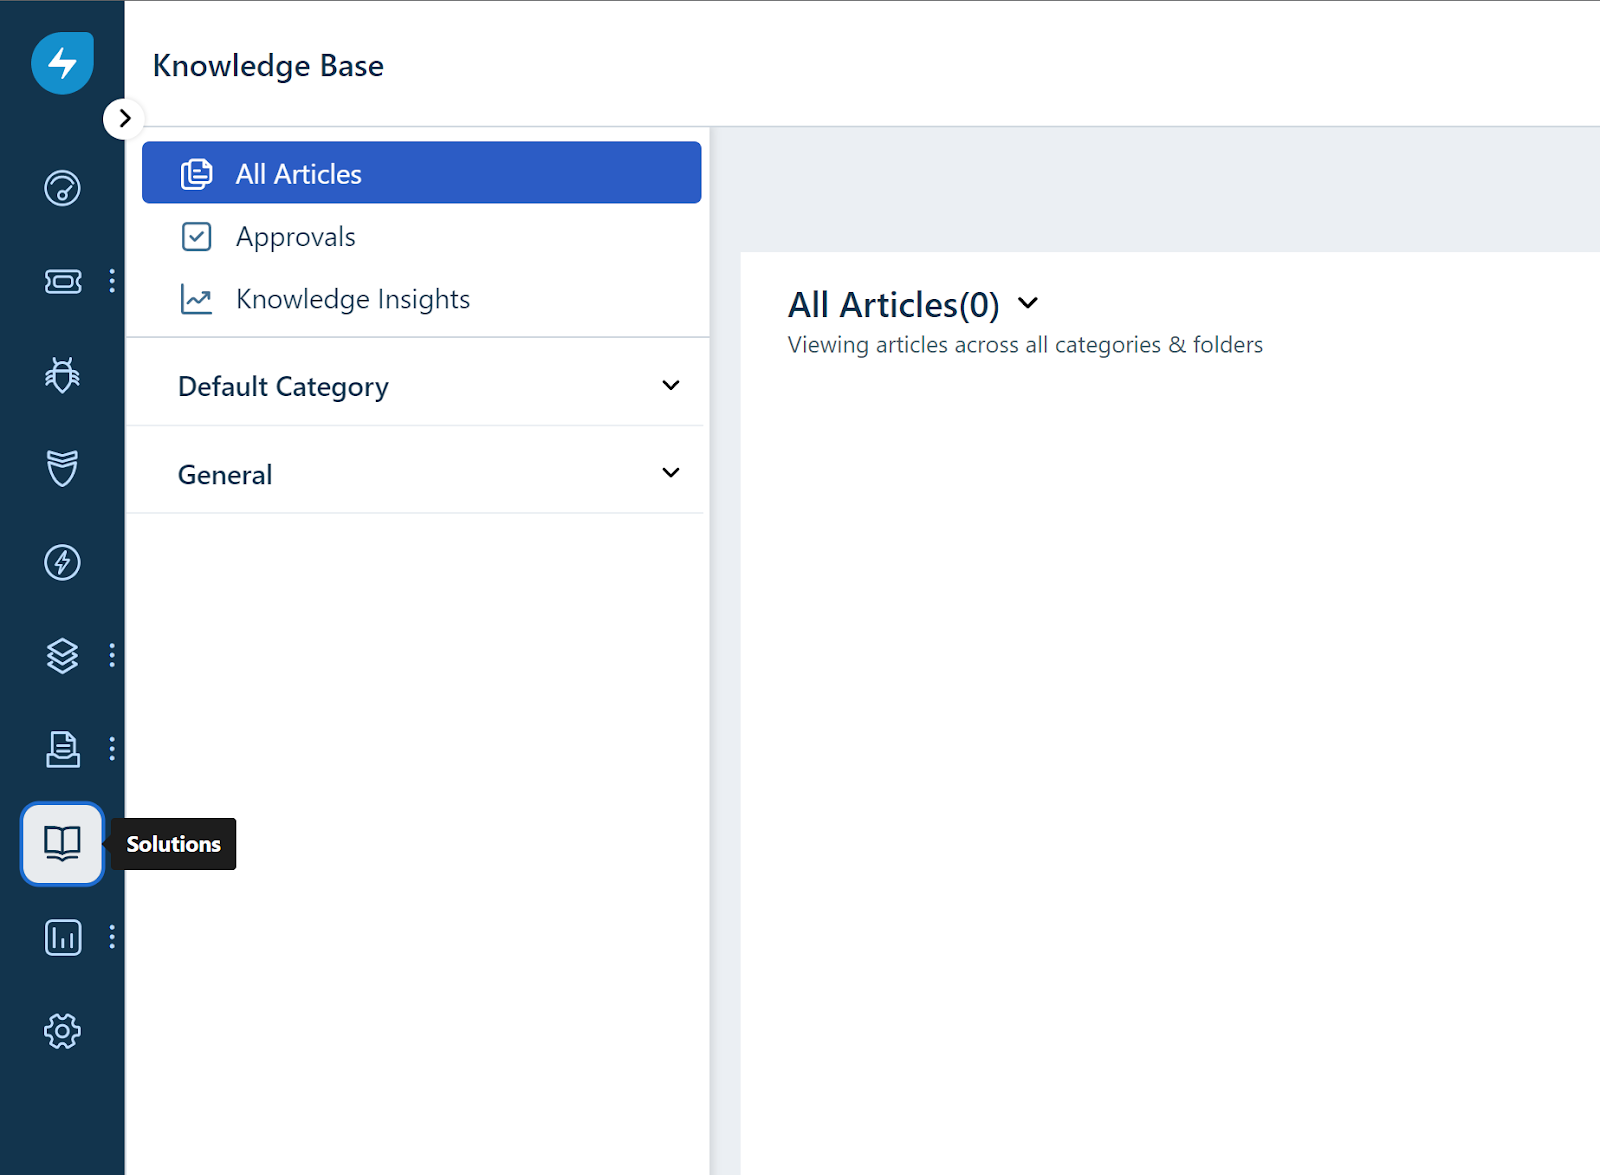Expand the General category chevron
Image resolution: width=1600 pixels, height=1175 pixels.
pyautogui.click(x=670, y=473)
